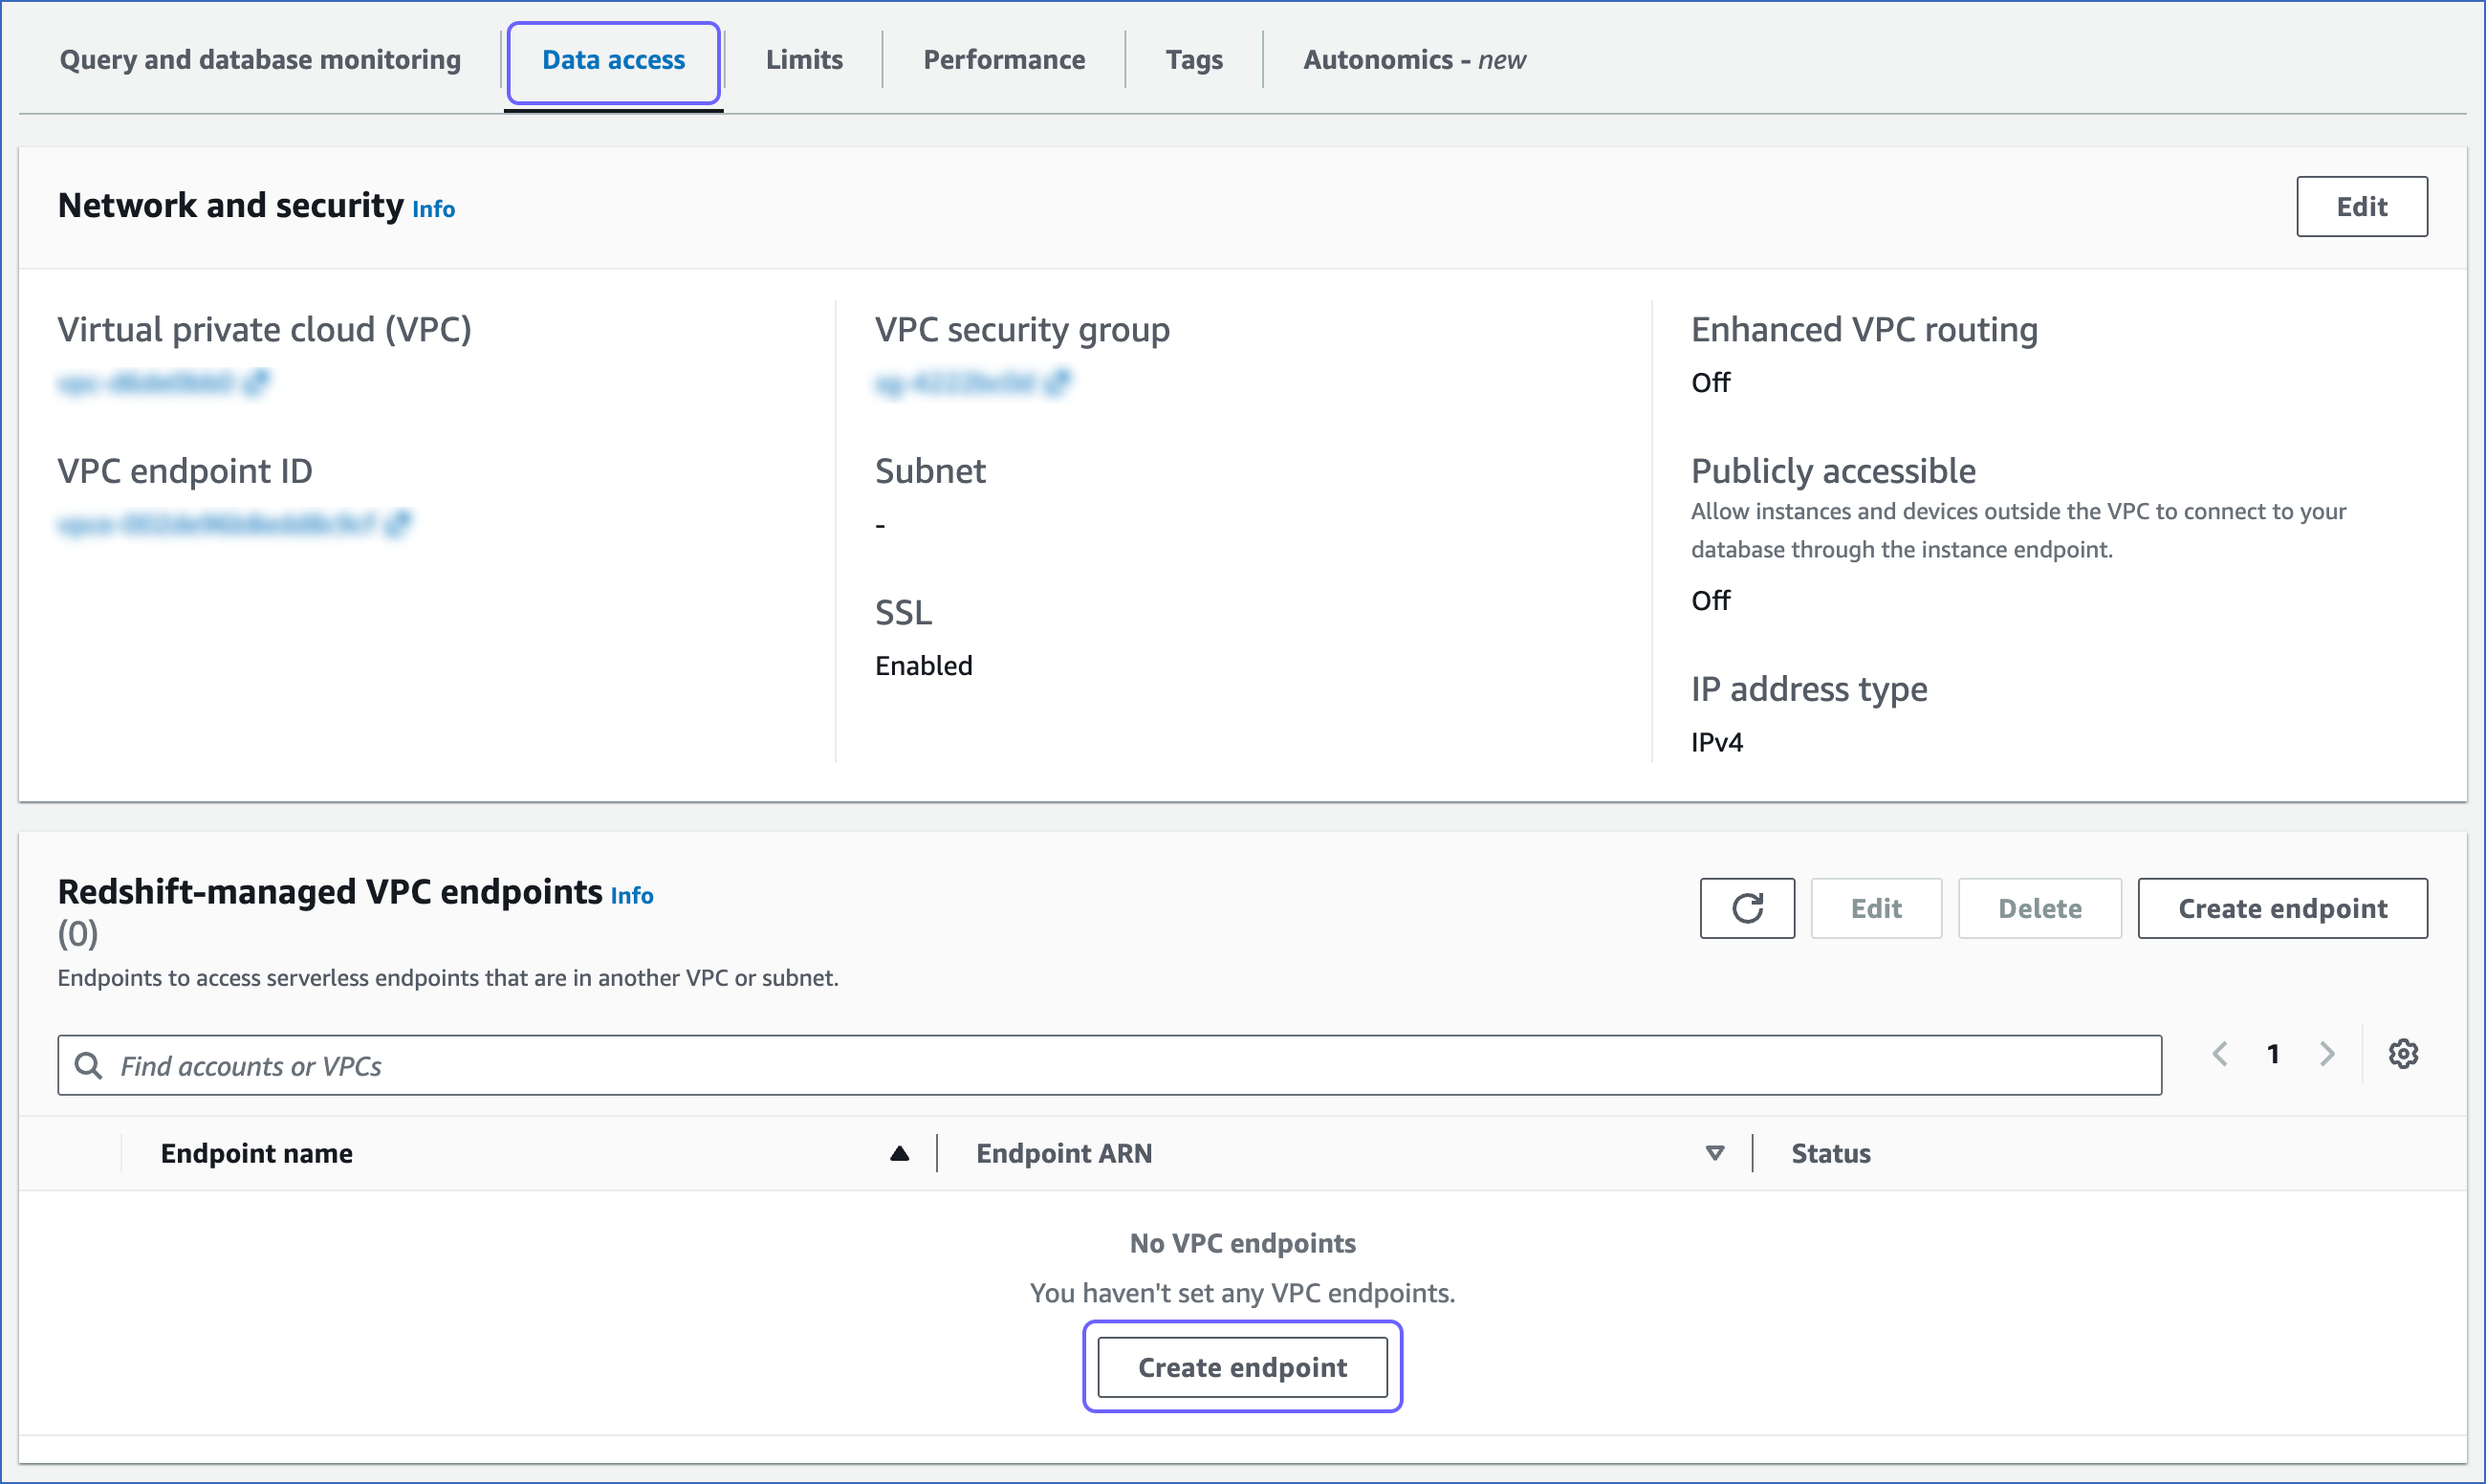Click the search magnifier in the filter field
The height and width of the screenshot is (1484, 2486).
(x=88, y=1065)
